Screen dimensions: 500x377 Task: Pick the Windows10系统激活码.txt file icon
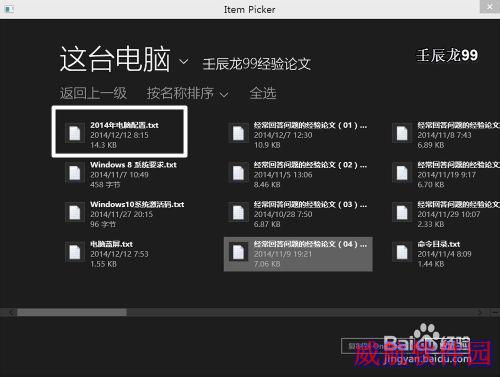75,212
